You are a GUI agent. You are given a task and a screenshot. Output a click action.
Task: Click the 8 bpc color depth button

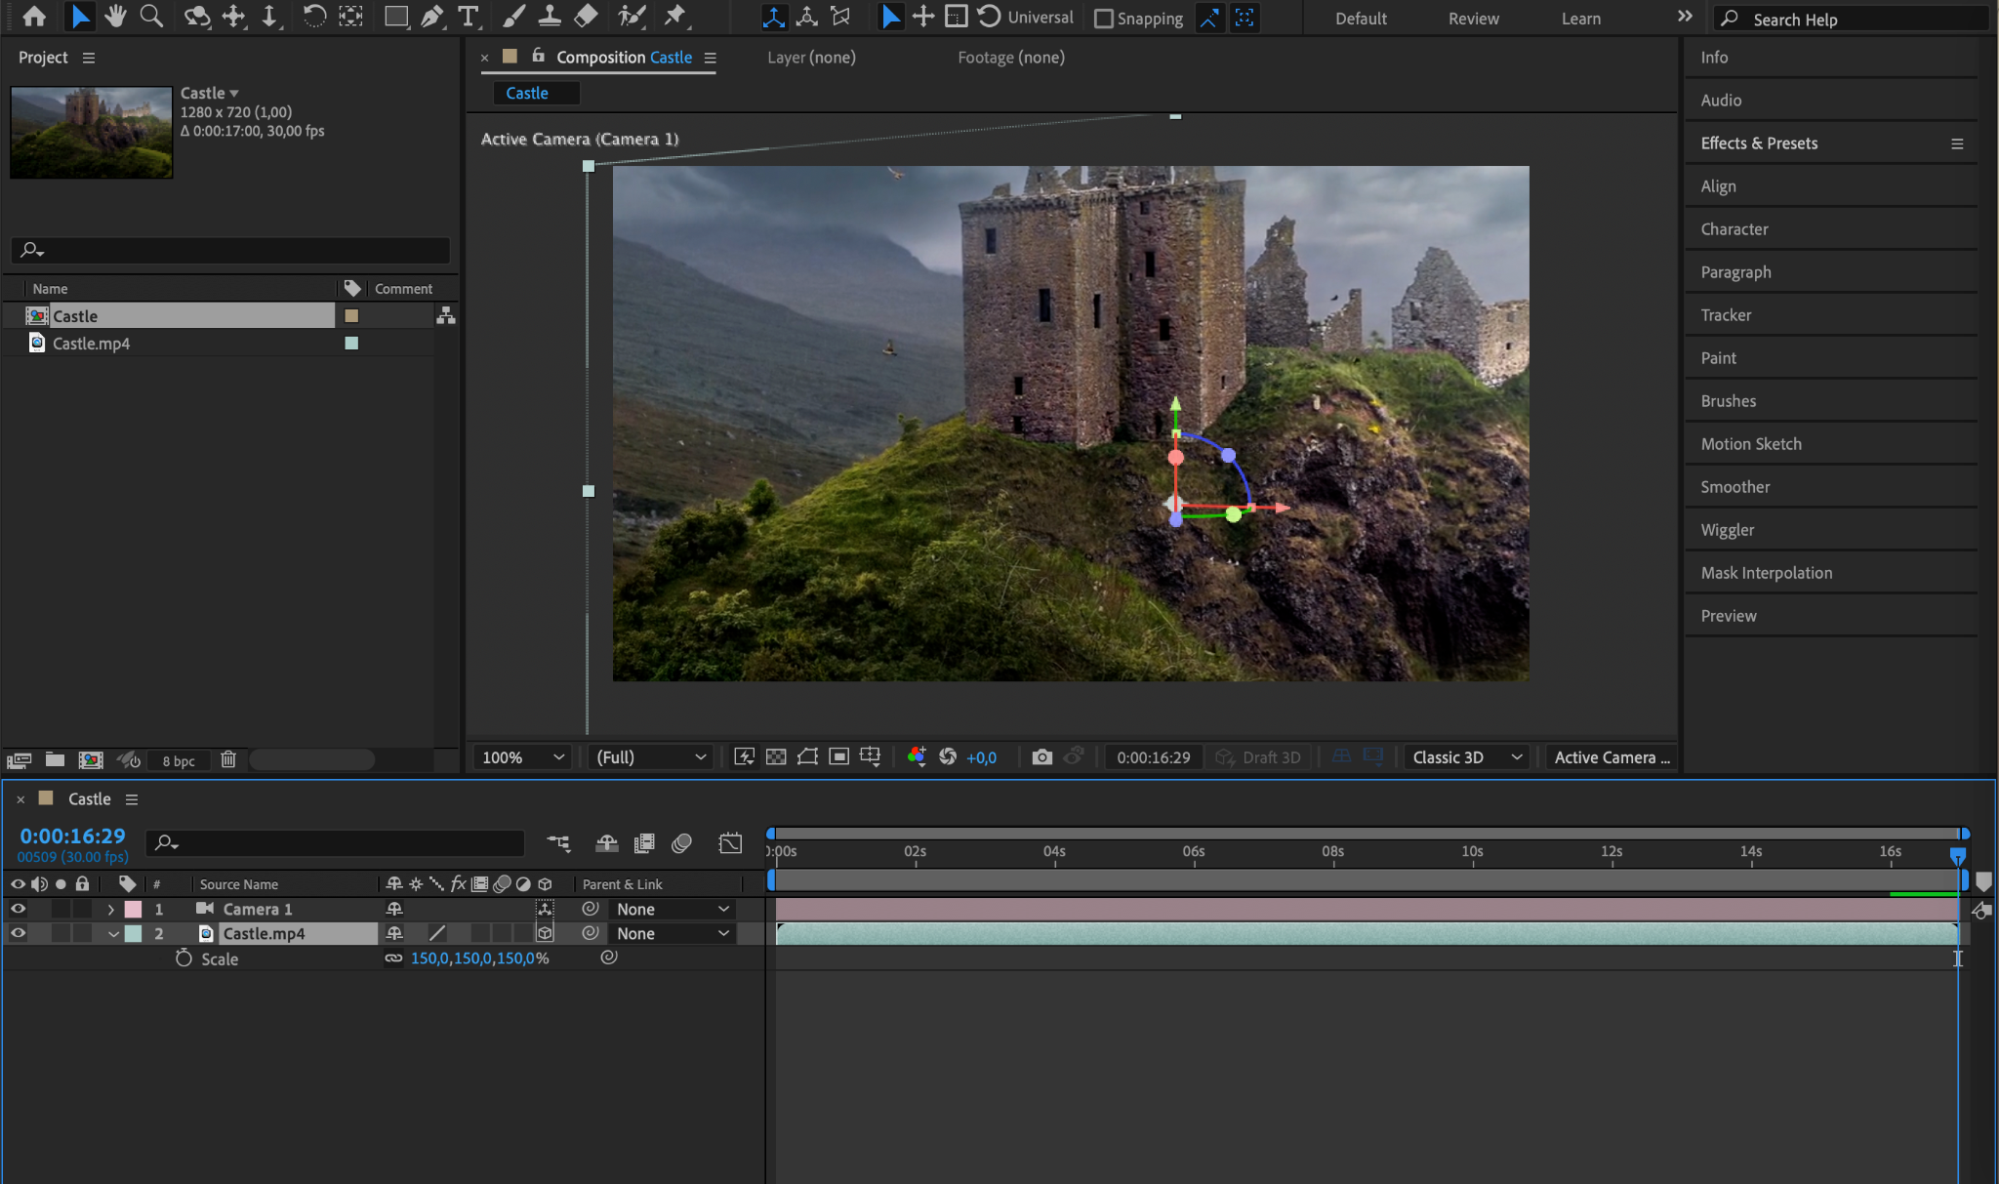pyautogui.click(x=178, y=761)
